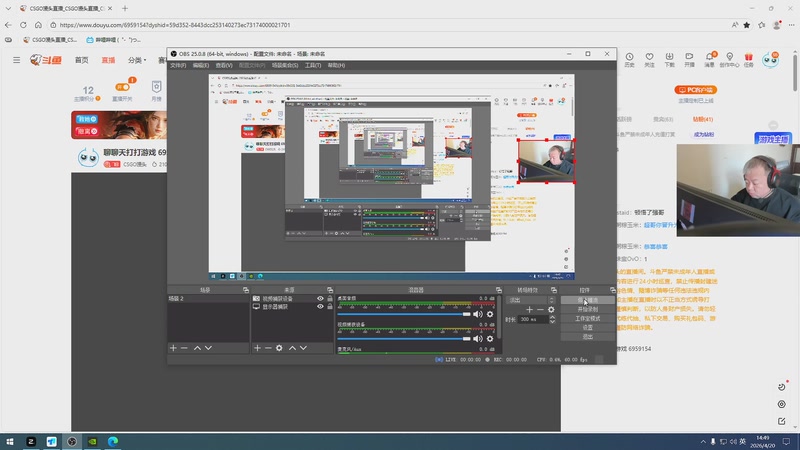This screenshot has width=800, height=450.
Task: Open Douyu follow heart icon
Action: (649, 59)
